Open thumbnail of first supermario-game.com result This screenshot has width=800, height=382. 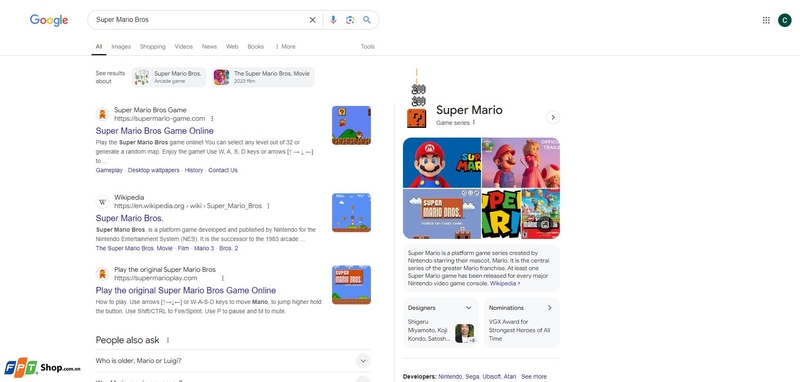[352, 125]
